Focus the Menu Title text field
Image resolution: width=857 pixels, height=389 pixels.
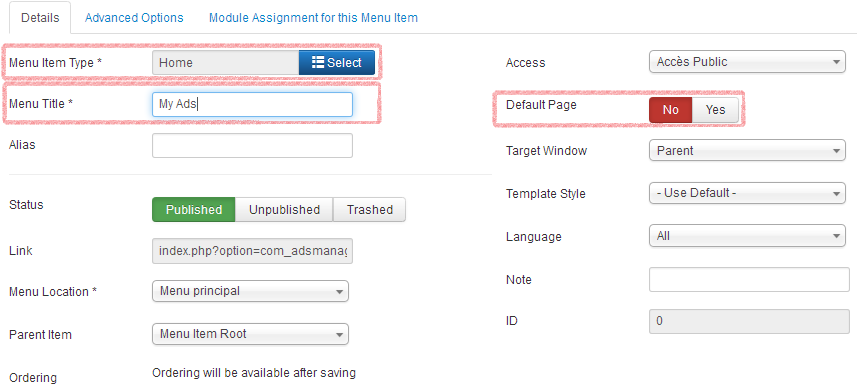point(252,104)
